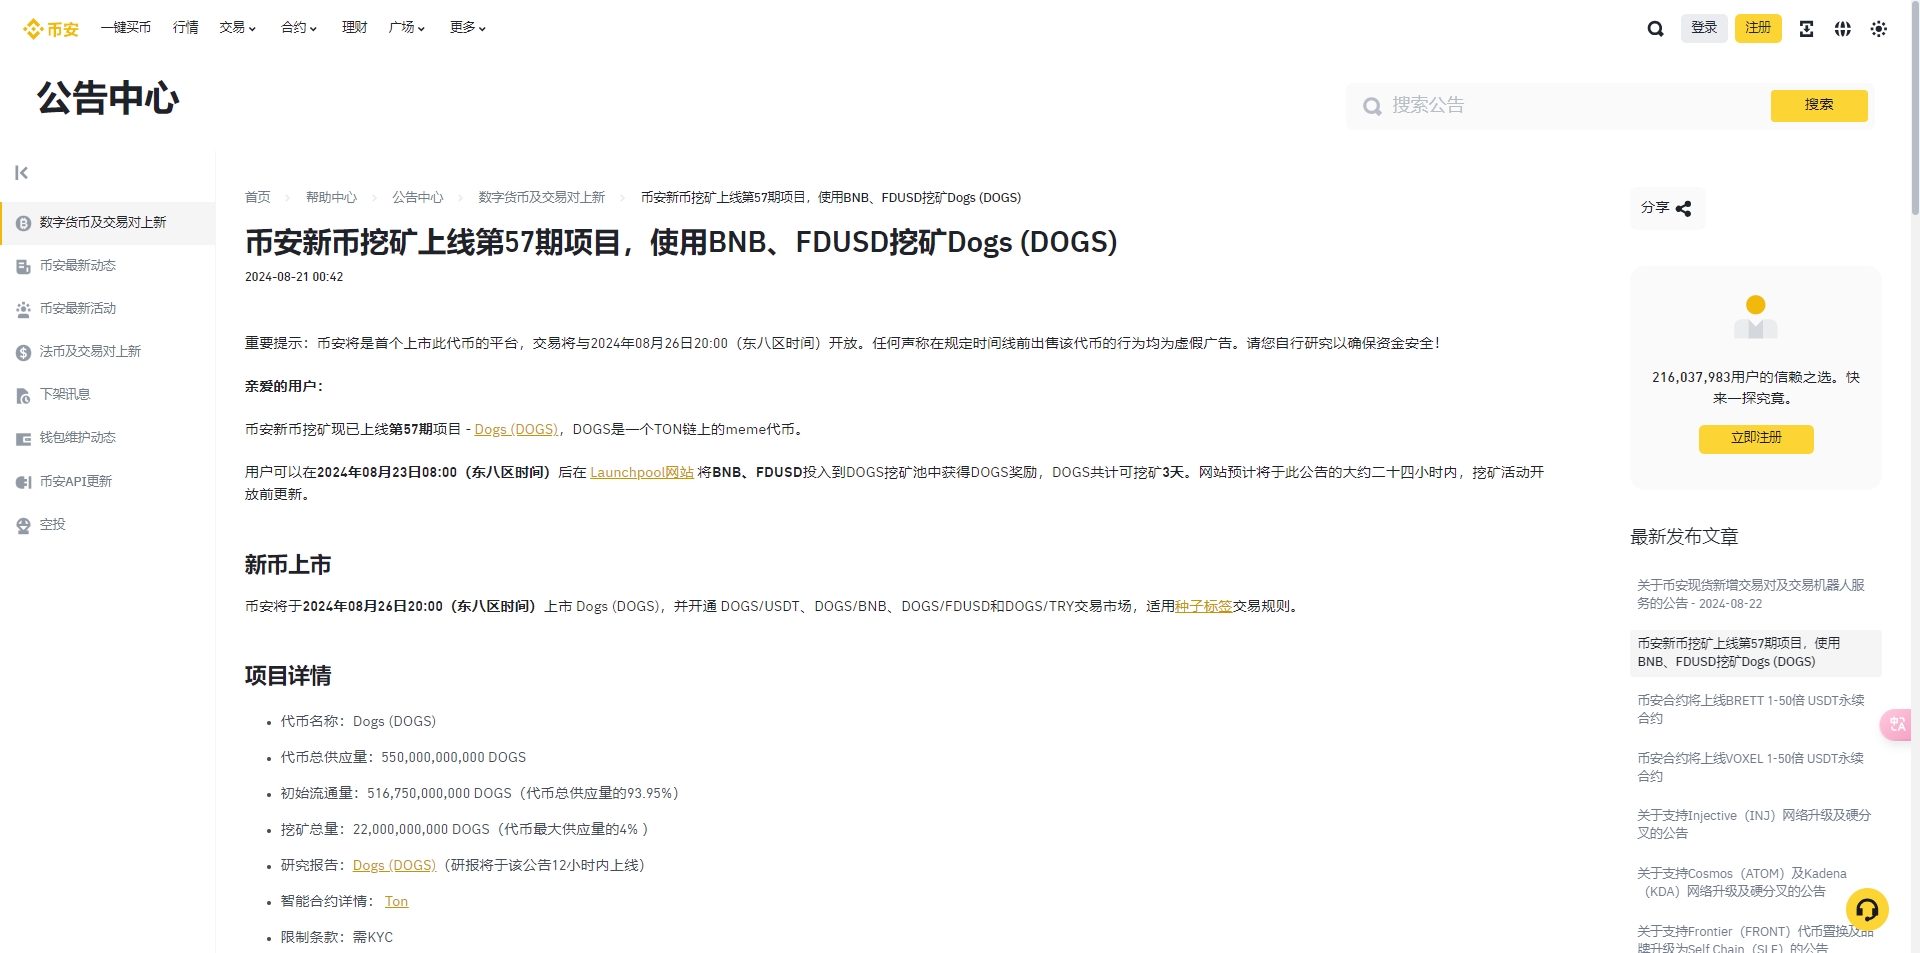Viewport: 1920px width, 953px height.
Task: Click the pink translate floating icon
Action: point(1896,724)
